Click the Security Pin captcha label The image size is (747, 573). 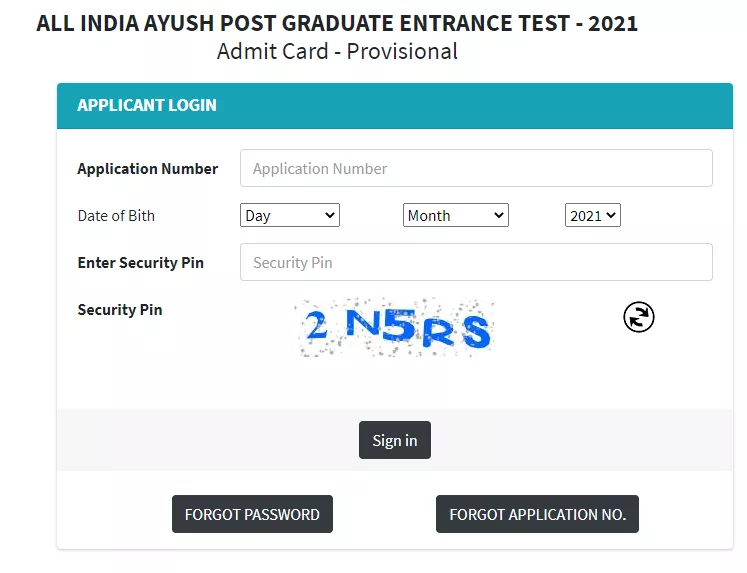click(x=120, y=310)
